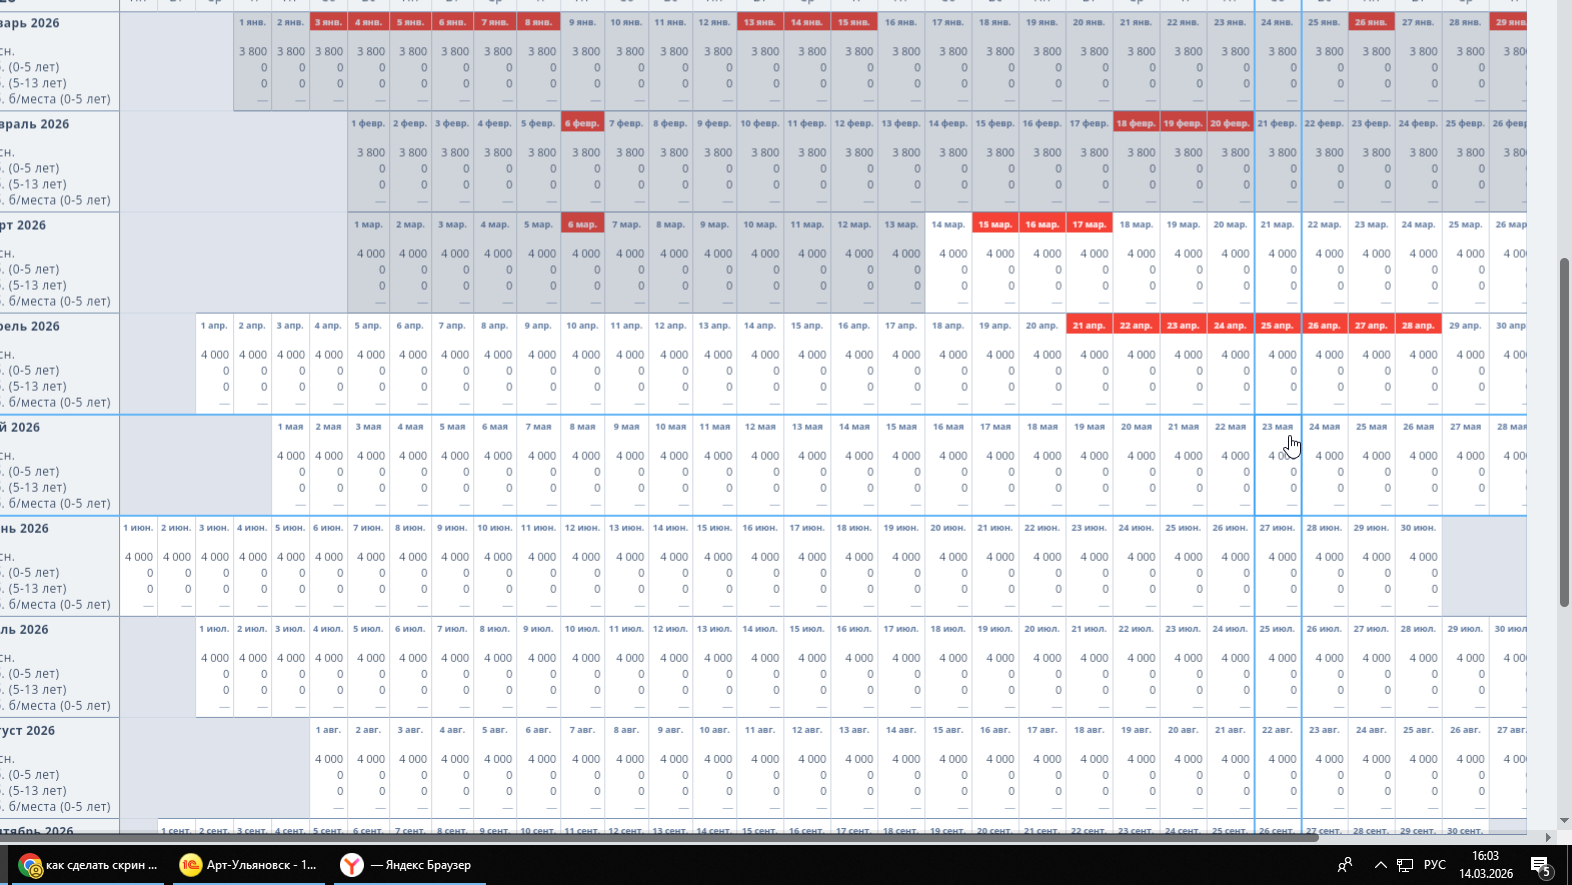
Task: Select the red '17 мар.' date header
Action: click(1089, 224)
